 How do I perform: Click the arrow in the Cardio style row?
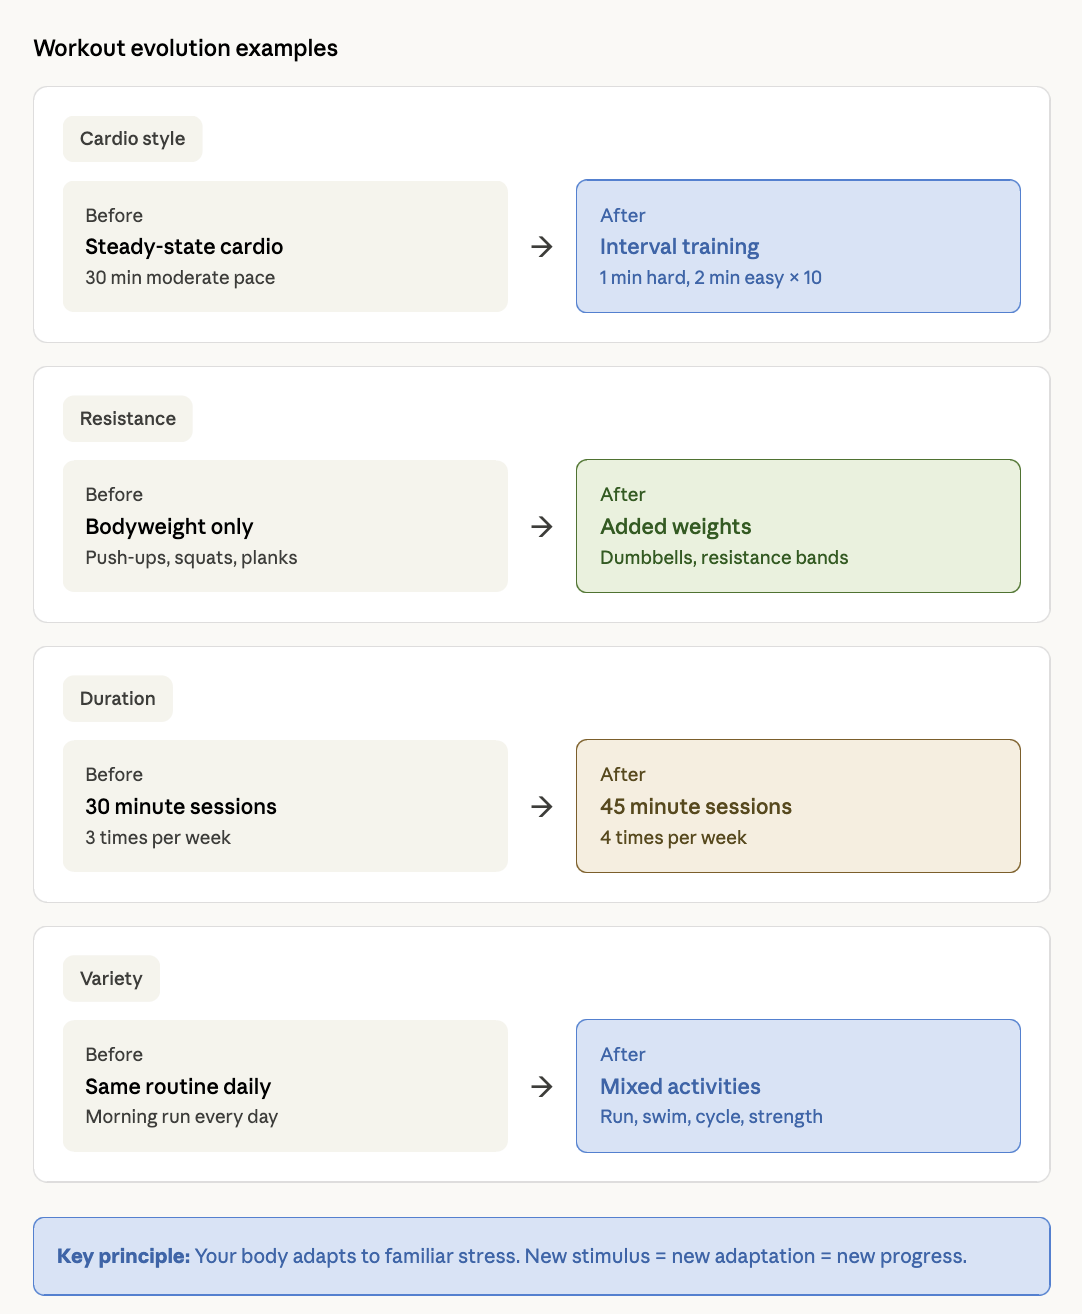click(542, 247)
